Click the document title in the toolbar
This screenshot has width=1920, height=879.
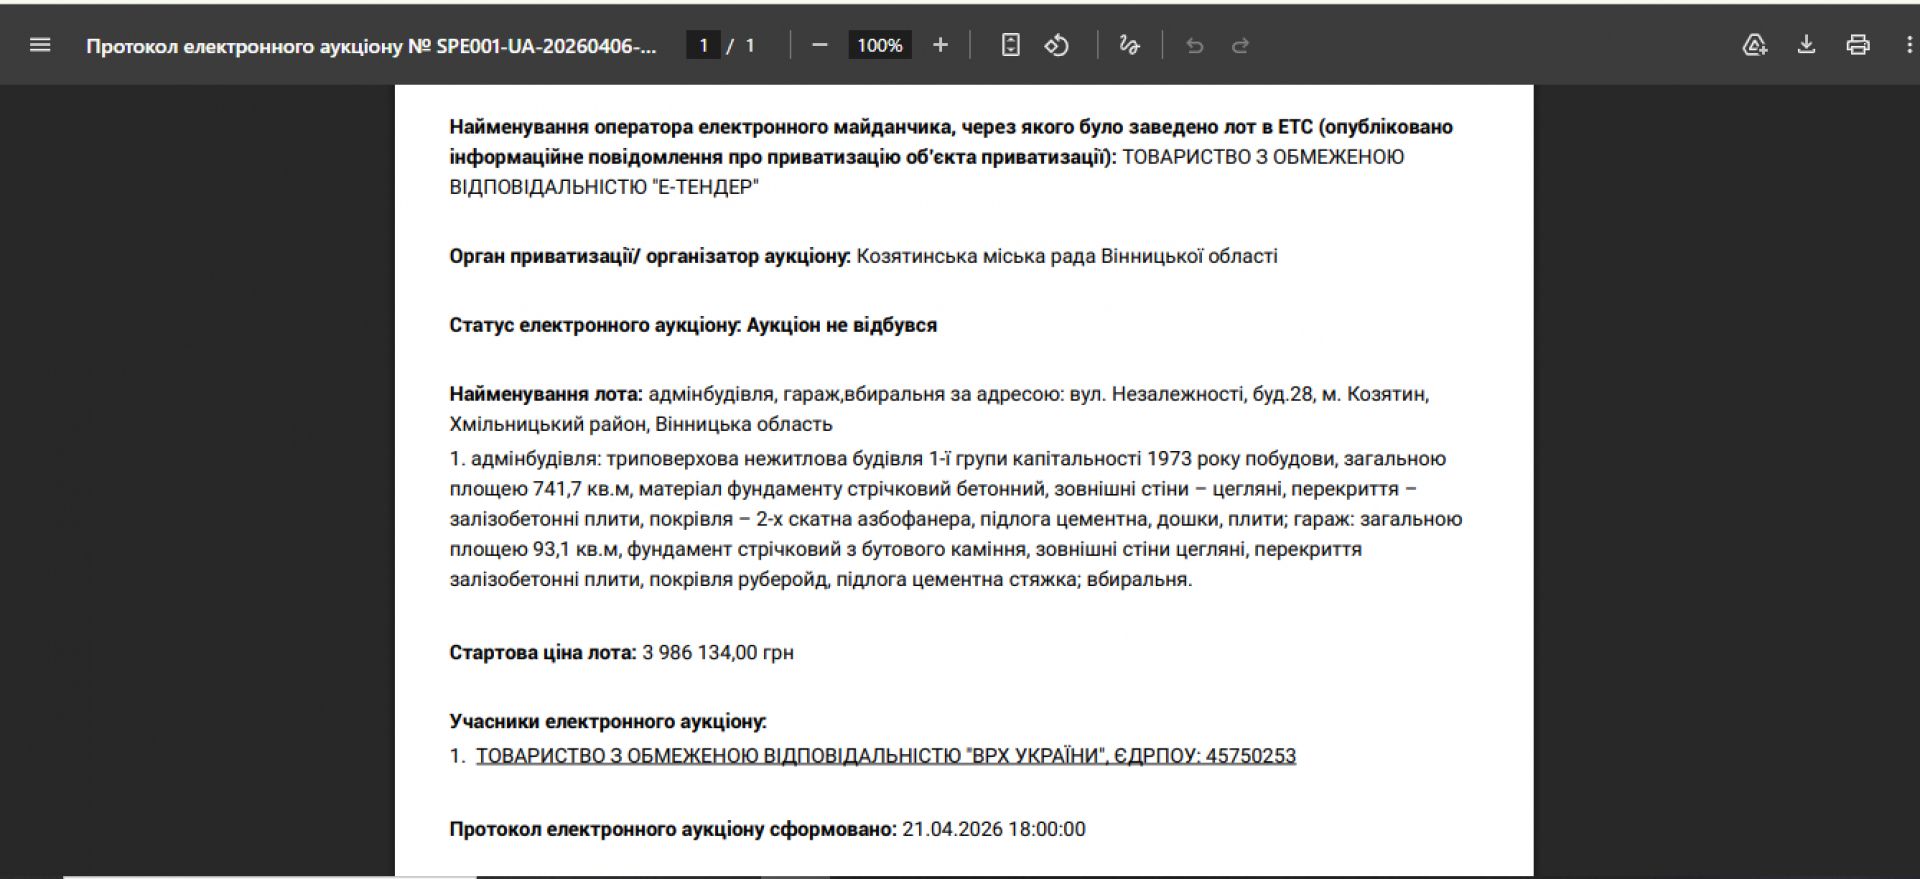[371, 46]
